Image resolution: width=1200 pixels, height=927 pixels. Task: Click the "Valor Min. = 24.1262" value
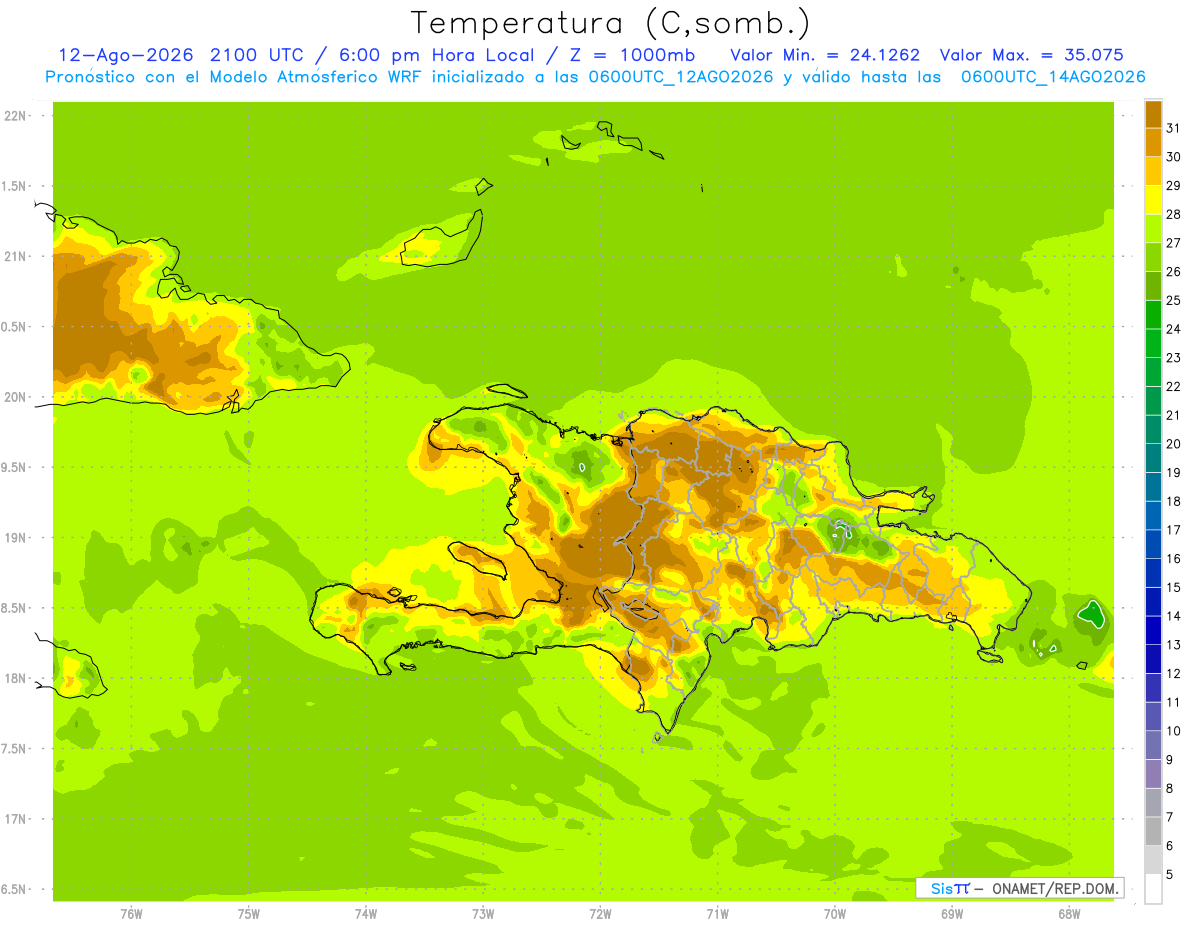pyautogui.click(x=825, y=55)
